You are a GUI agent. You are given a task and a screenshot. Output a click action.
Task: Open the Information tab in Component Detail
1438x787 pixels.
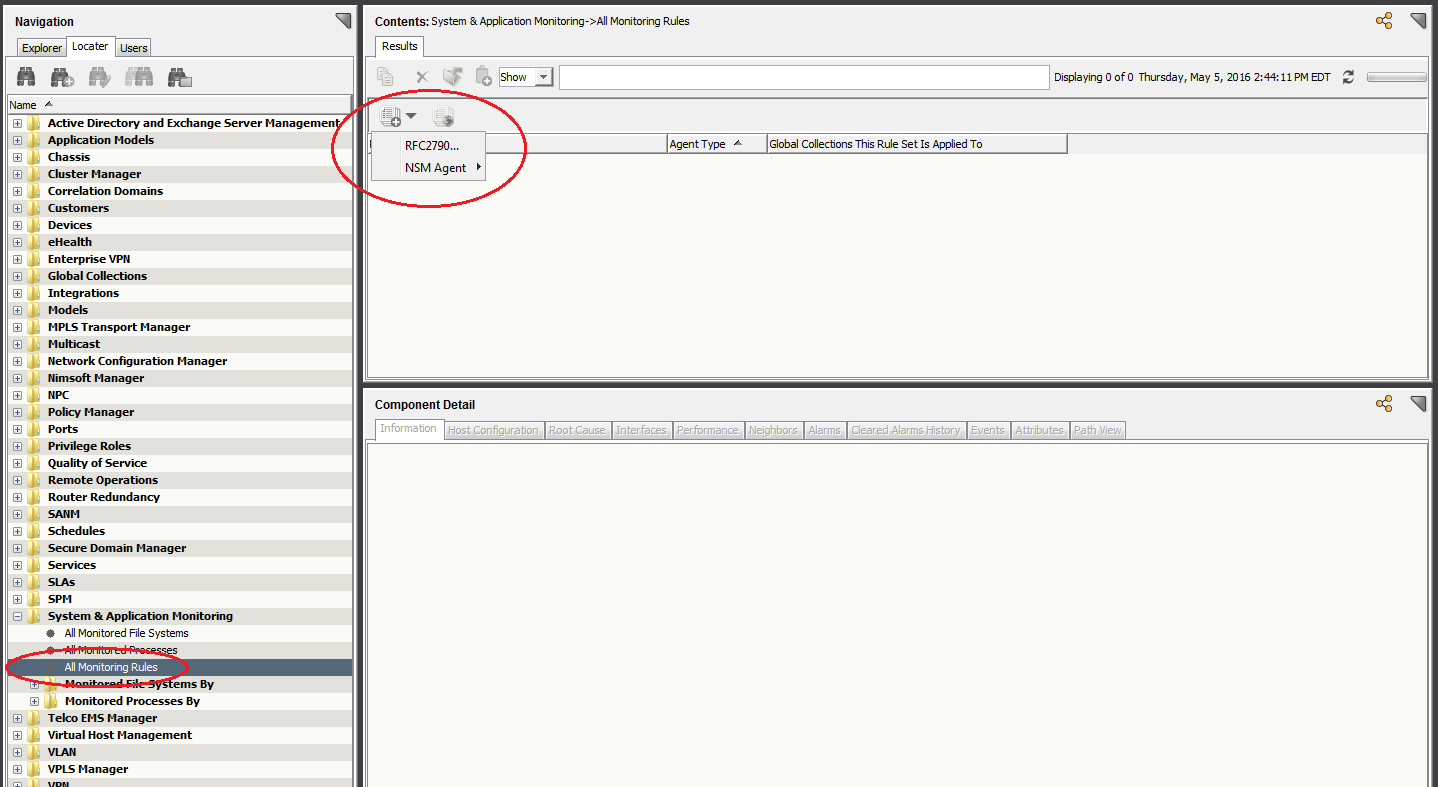(408, 429)
